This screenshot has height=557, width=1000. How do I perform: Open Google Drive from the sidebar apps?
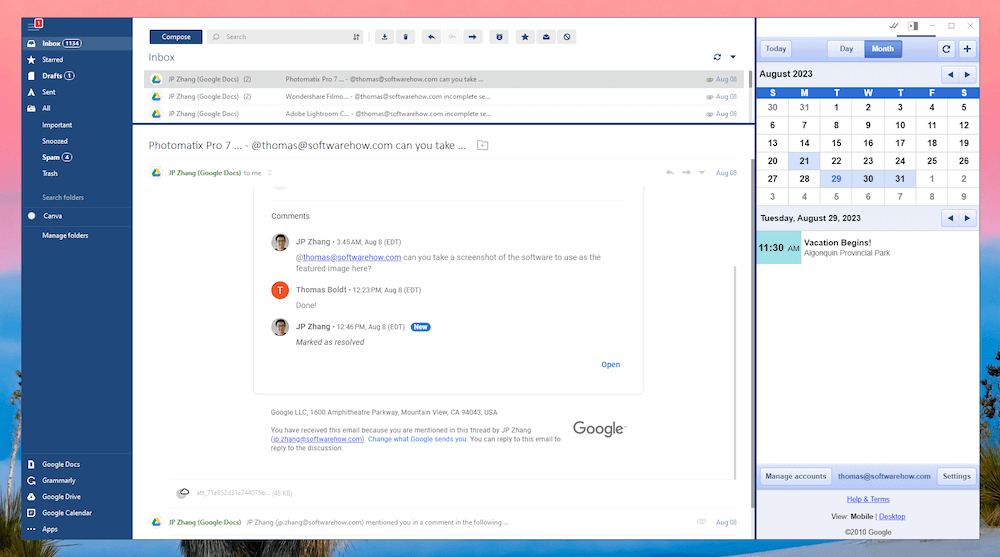coord(60,496)
